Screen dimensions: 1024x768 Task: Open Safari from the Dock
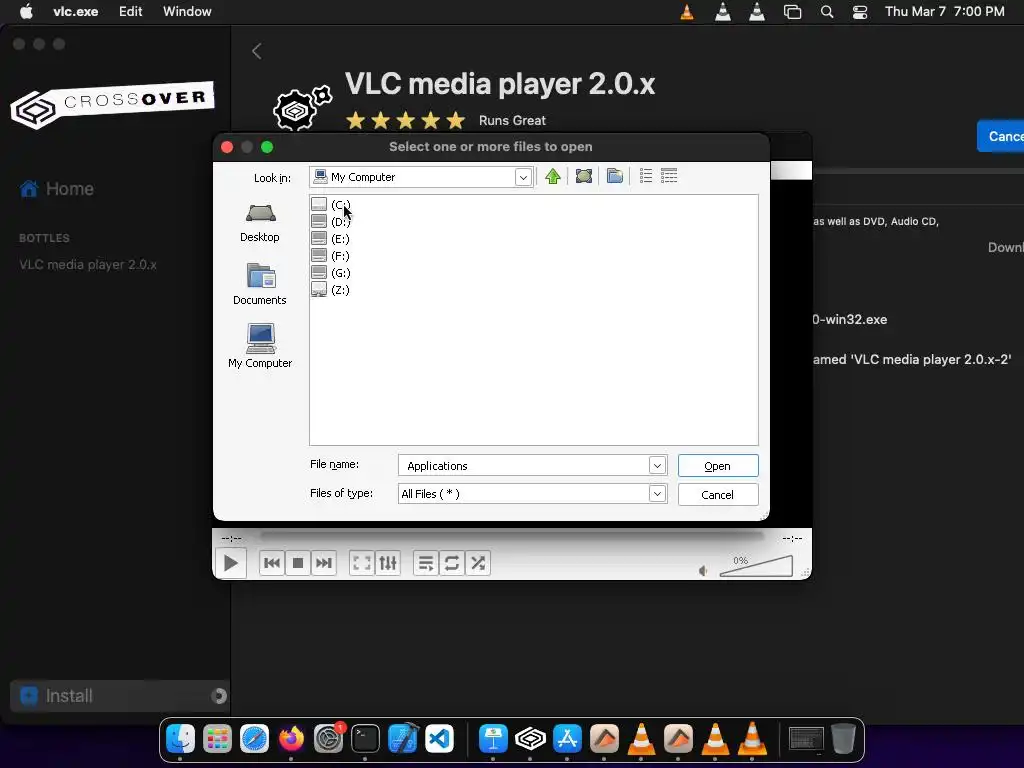254,739
